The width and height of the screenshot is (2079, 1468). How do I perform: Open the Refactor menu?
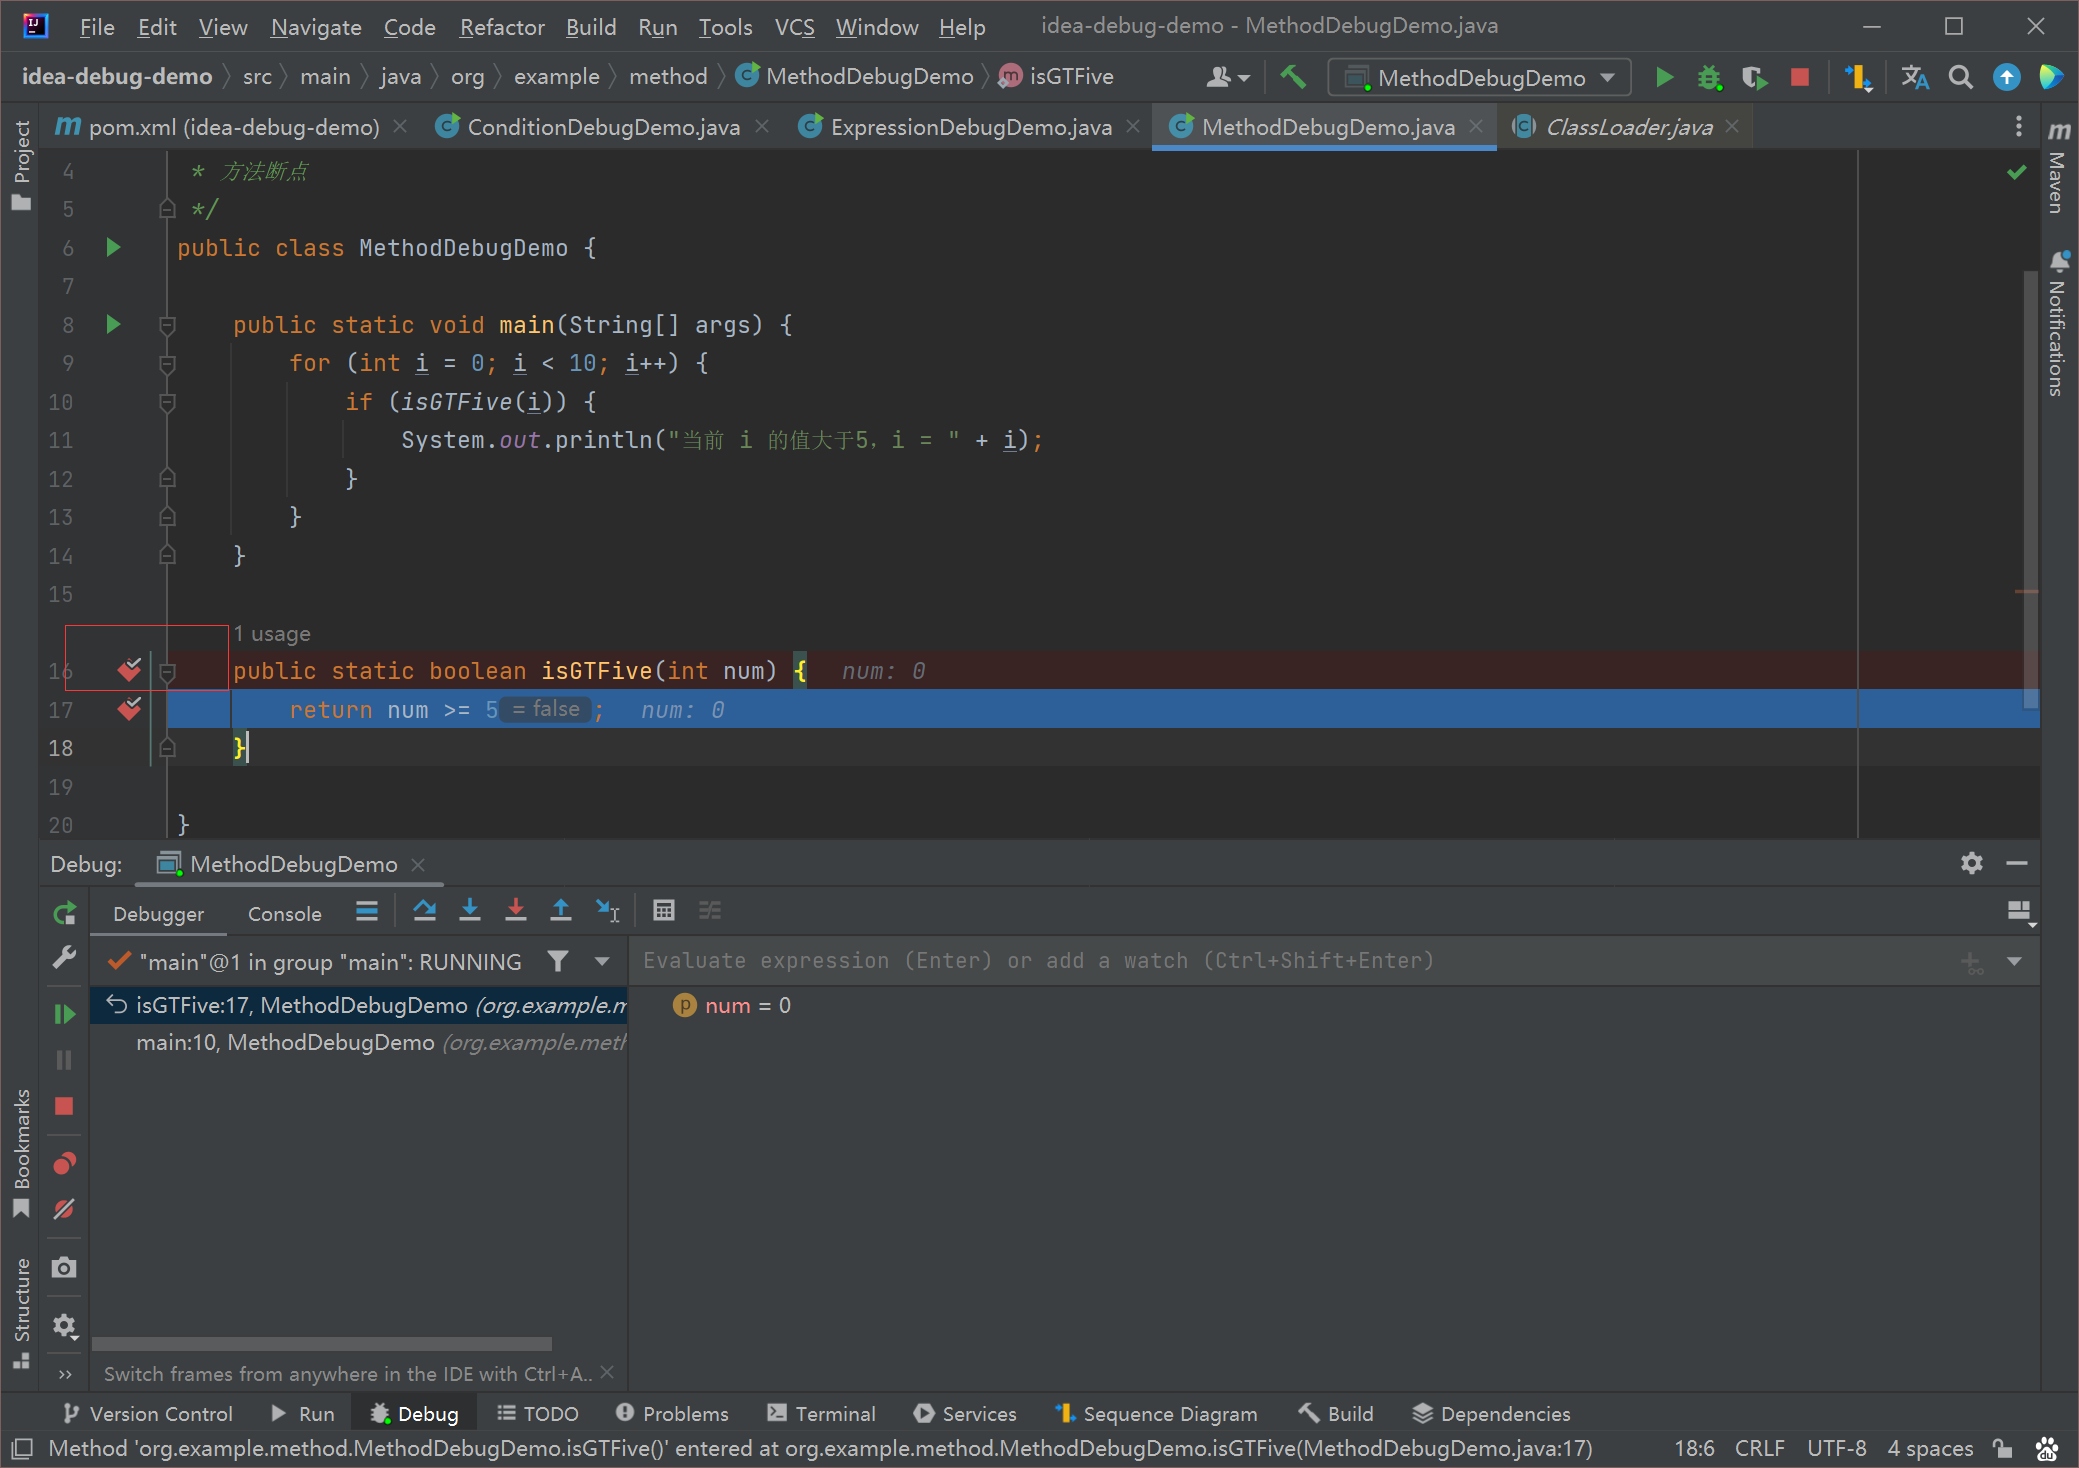click(501, 27)
